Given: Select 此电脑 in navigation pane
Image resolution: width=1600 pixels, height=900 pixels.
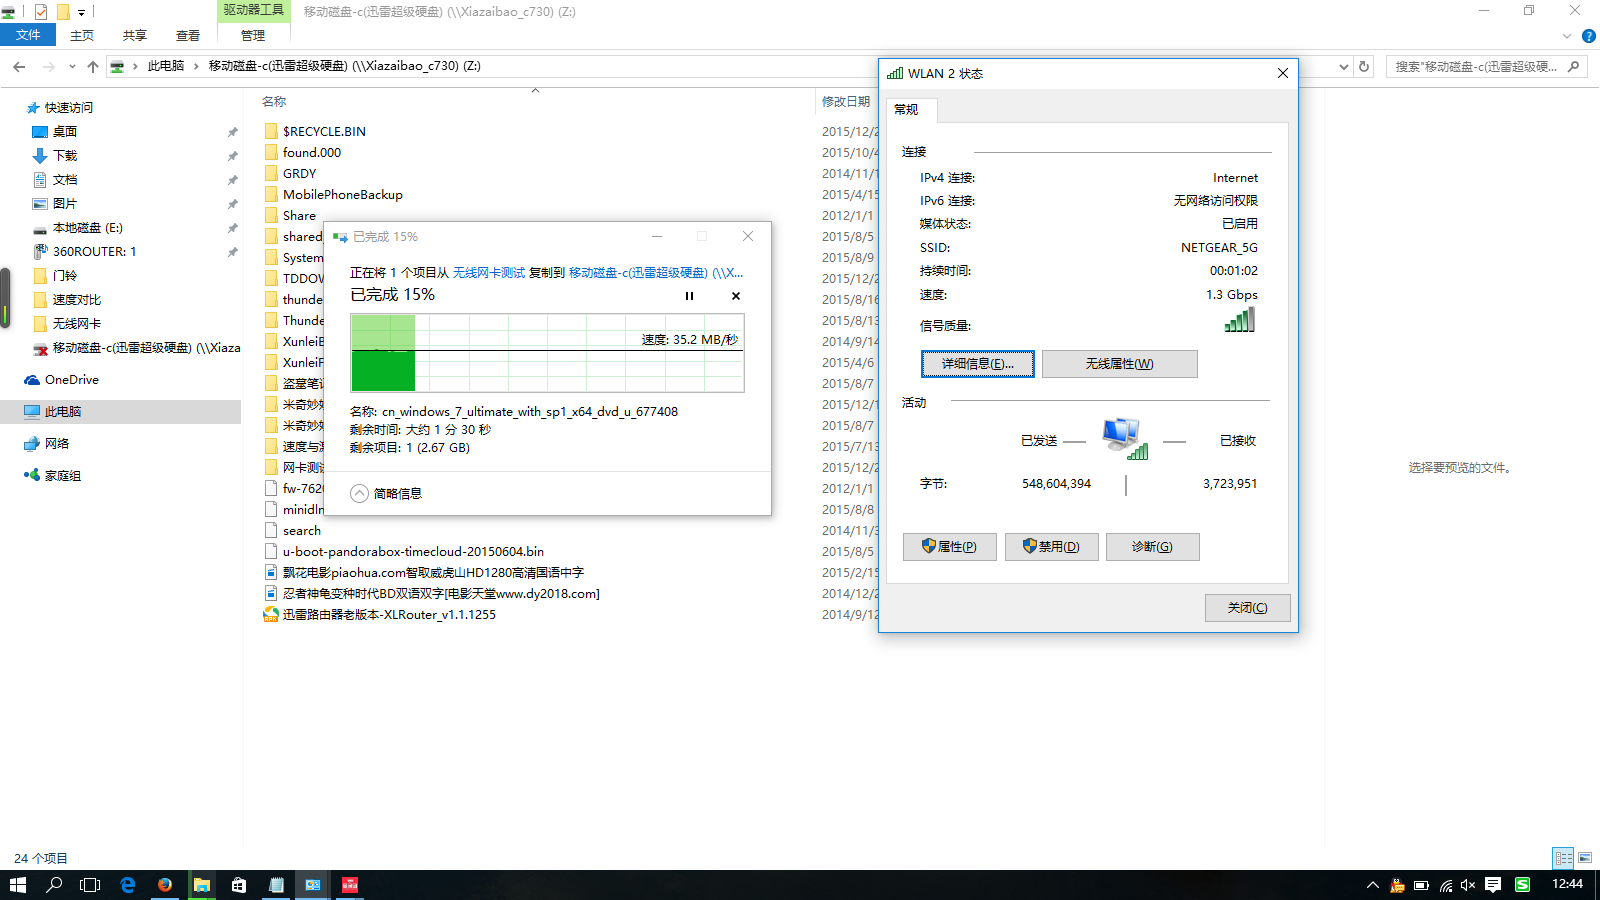Looking at the screenshot, I should (x=63, y=412).
